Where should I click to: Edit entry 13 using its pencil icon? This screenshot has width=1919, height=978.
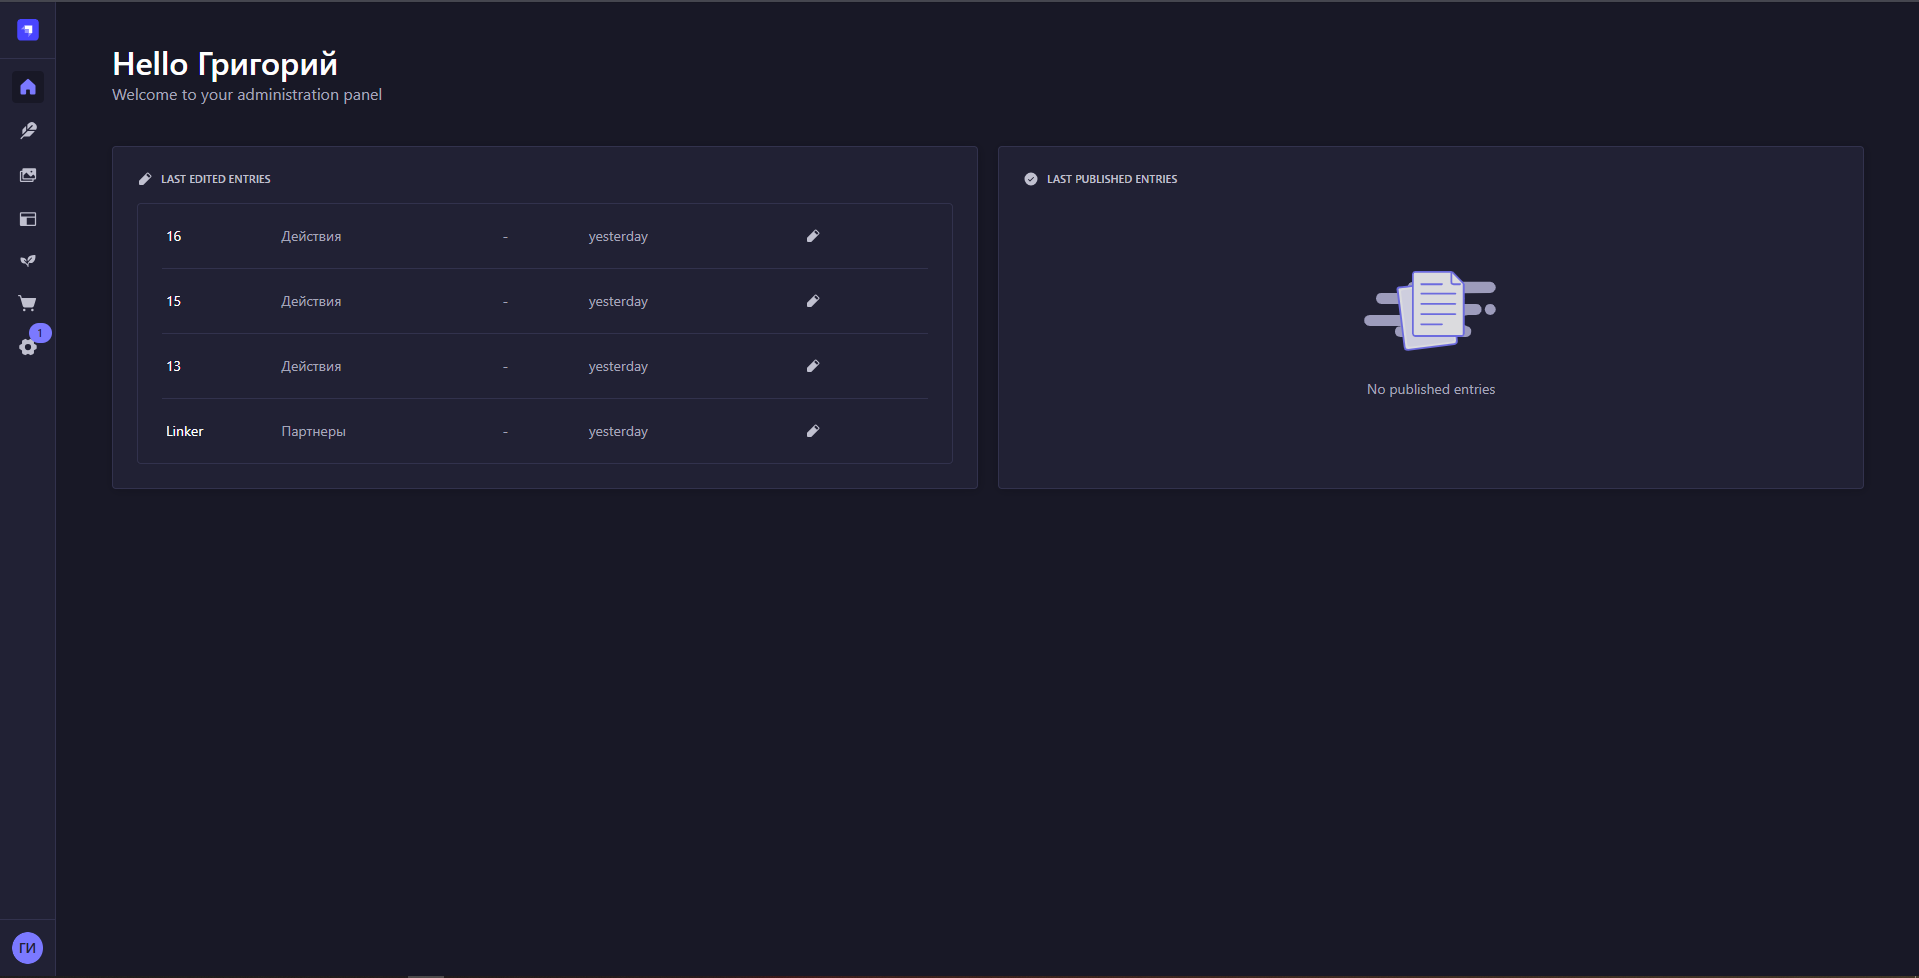tap(813, 366)
